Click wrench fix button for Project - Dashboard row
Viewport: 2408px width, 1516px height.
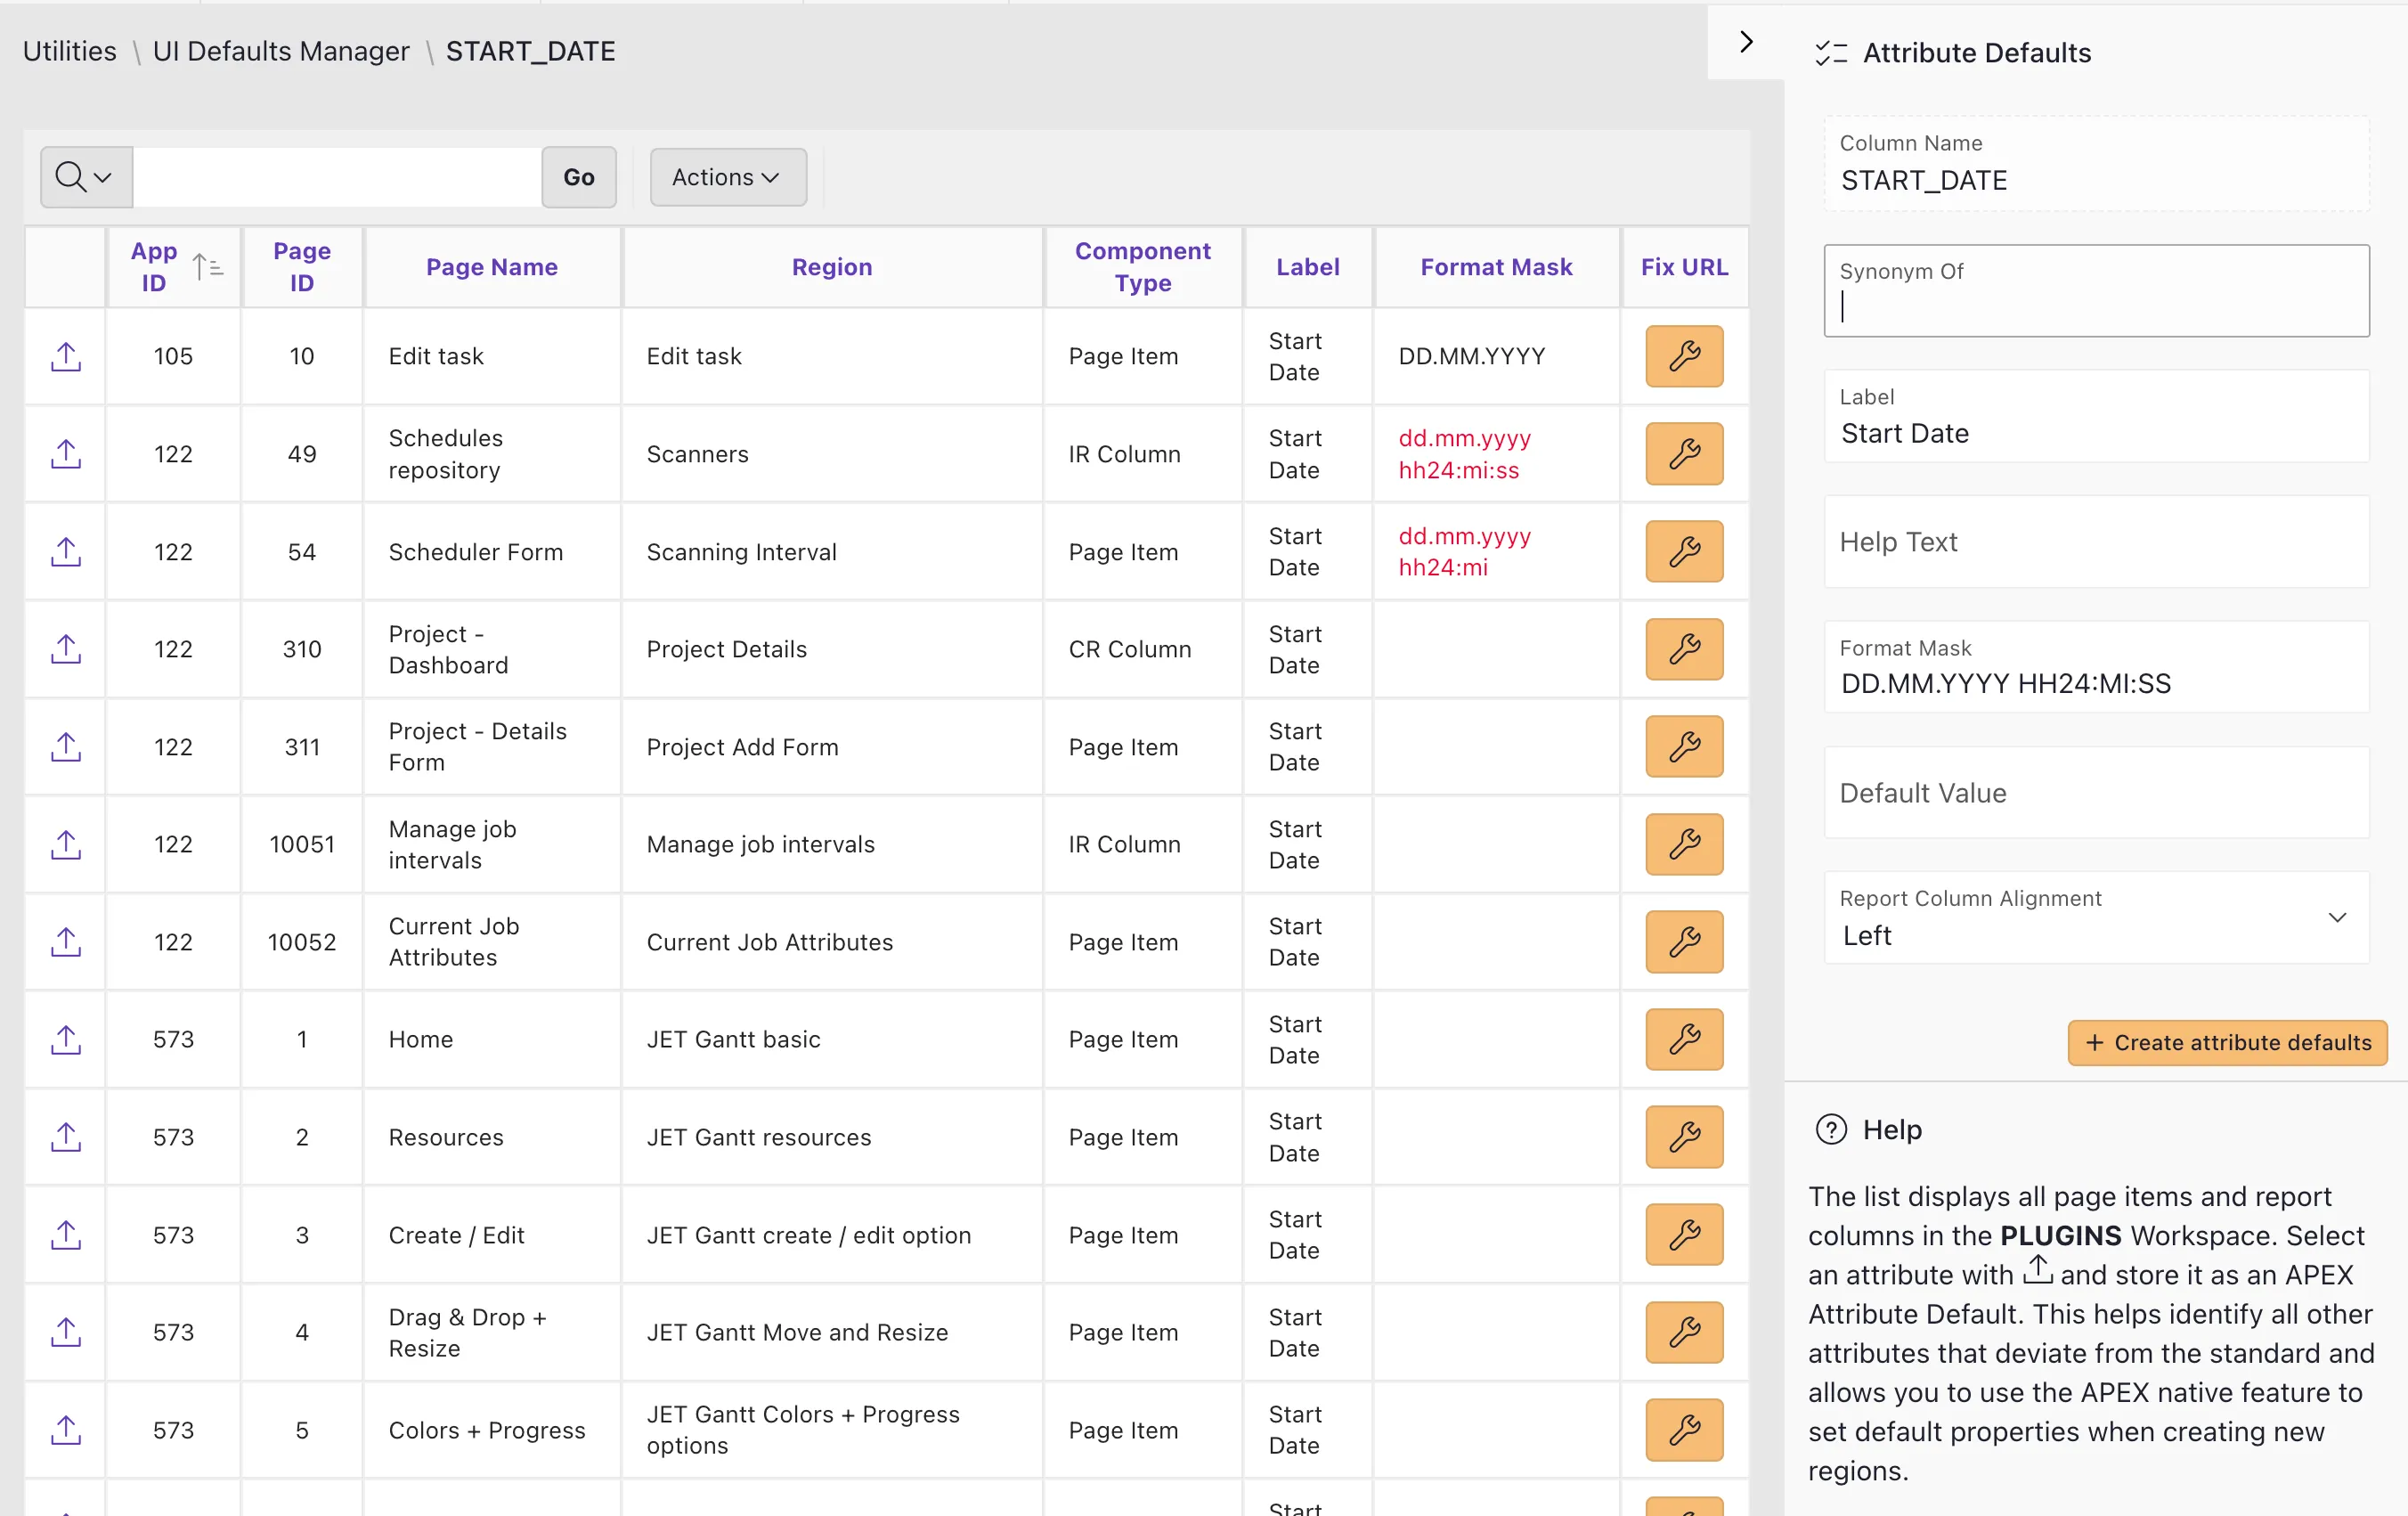pyautogui.click(x=1684, y=649)
